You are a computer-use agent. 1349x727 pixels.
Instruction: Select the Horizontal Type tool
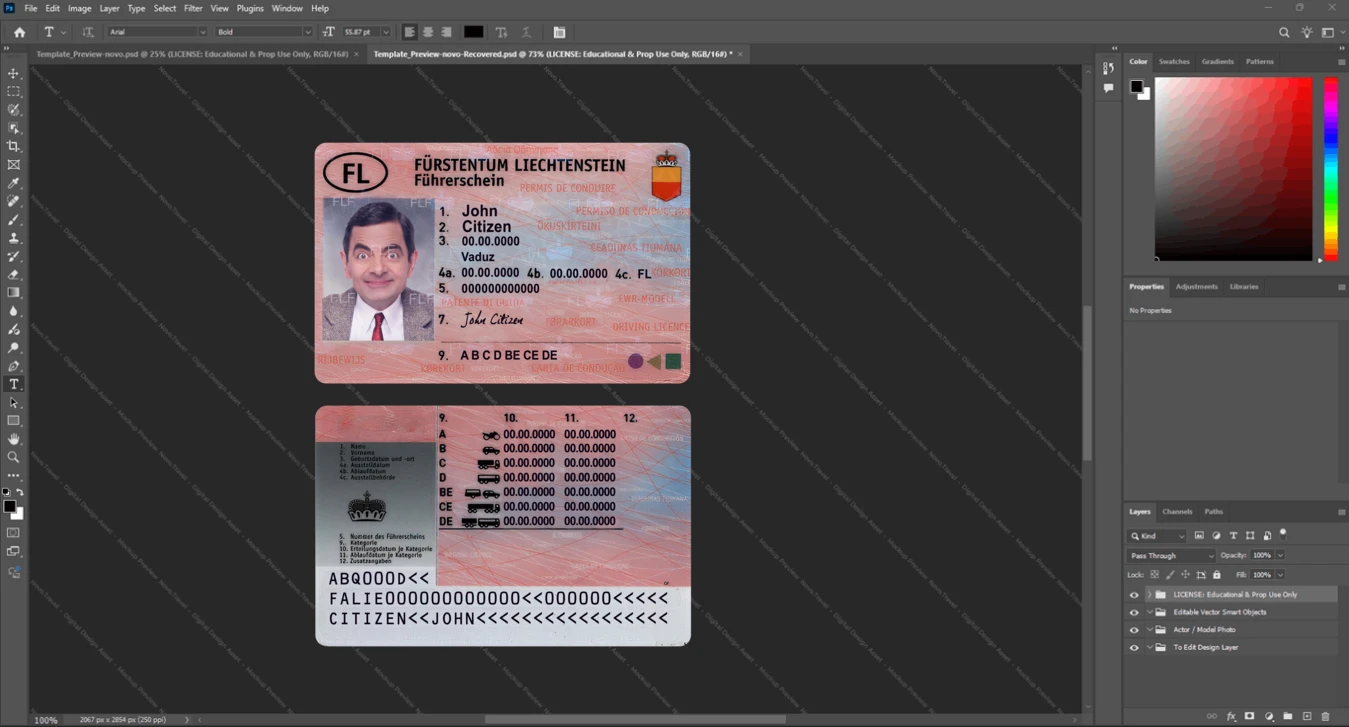pyautogui.click(x=14, y=384)
